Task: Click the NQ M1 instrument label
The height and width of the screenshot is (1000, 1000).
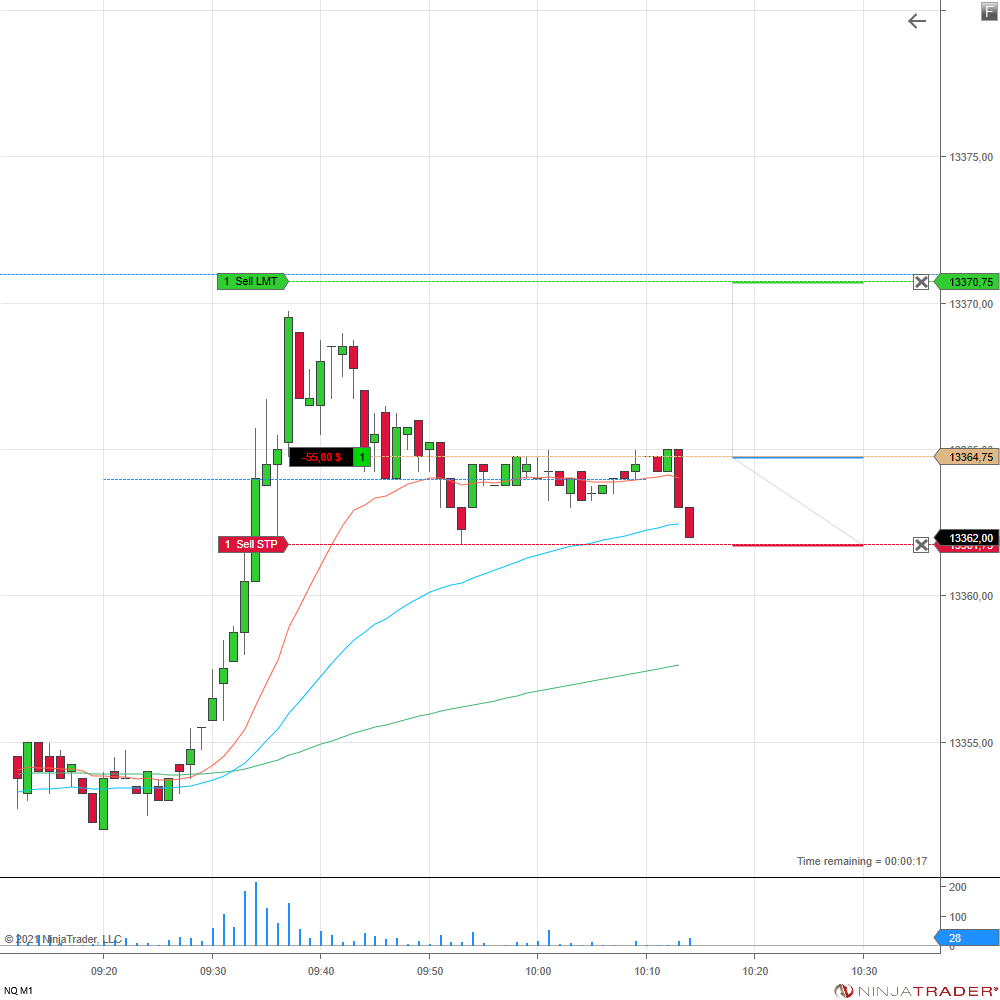Action: point(18,990)
